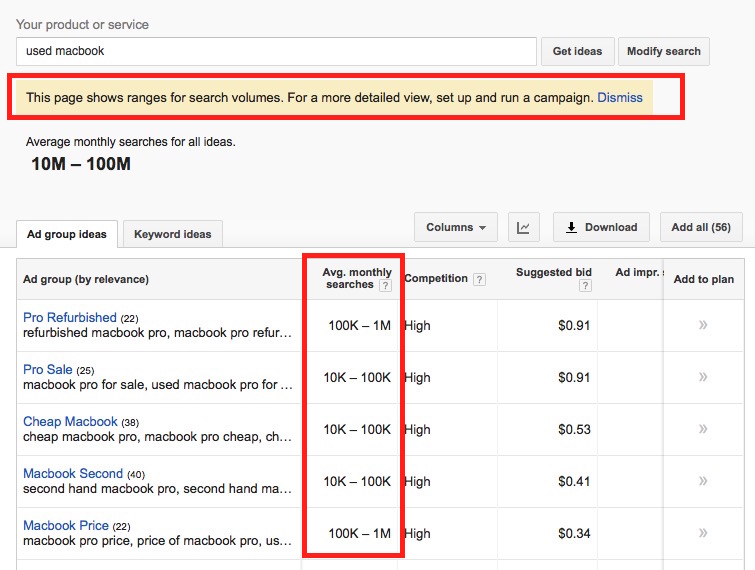Add Macbook Second group to plan arrow
This screenshot has height=570, width=755.
(703, 481)
